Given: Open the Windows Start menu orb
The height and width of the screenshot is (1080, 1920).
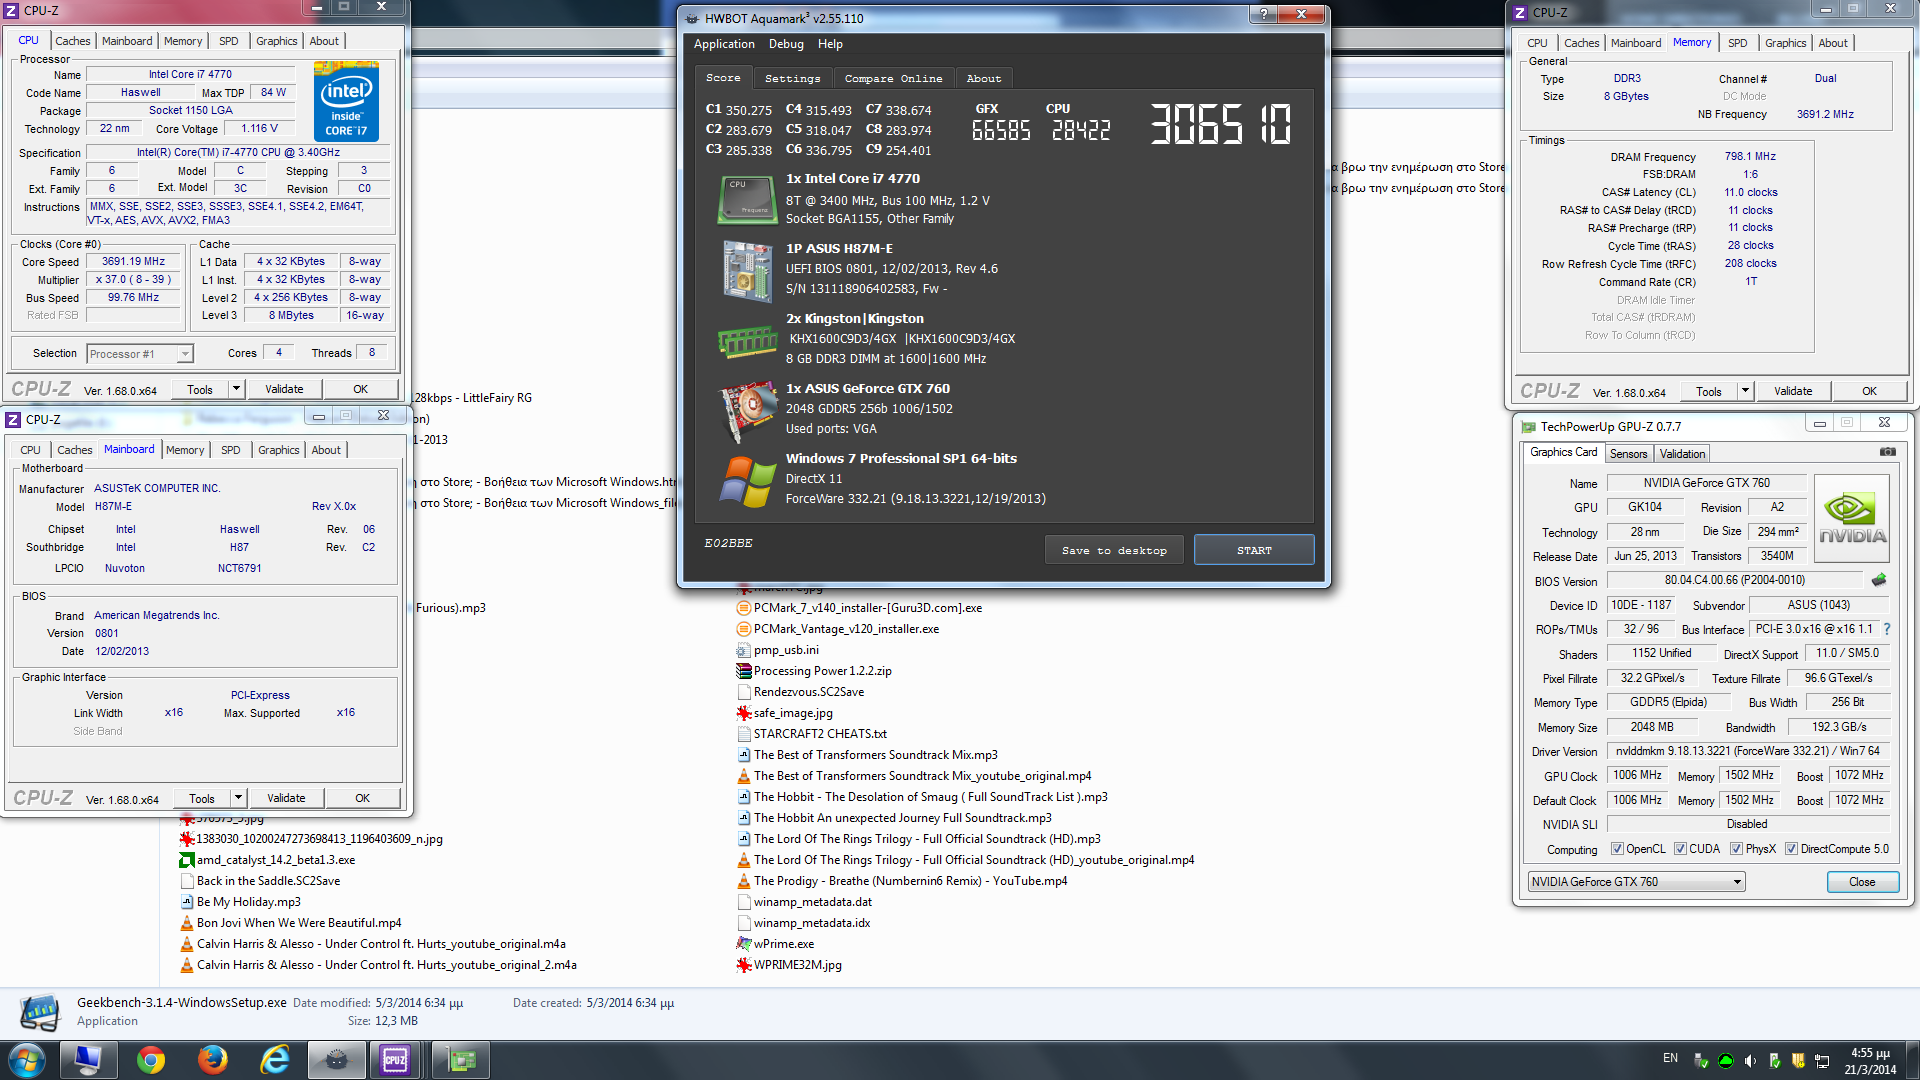Looking at the screenshot, I should 26,1060.
